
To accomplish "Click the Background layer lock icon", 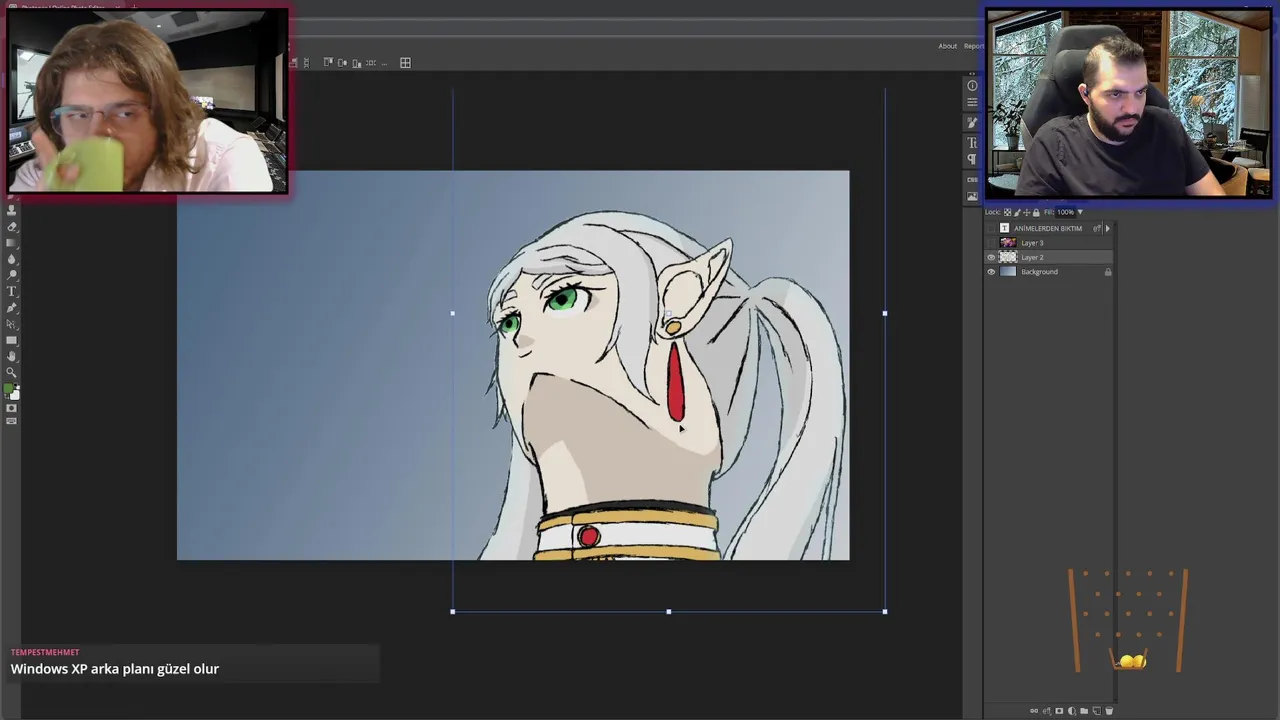I will 1108,272.
